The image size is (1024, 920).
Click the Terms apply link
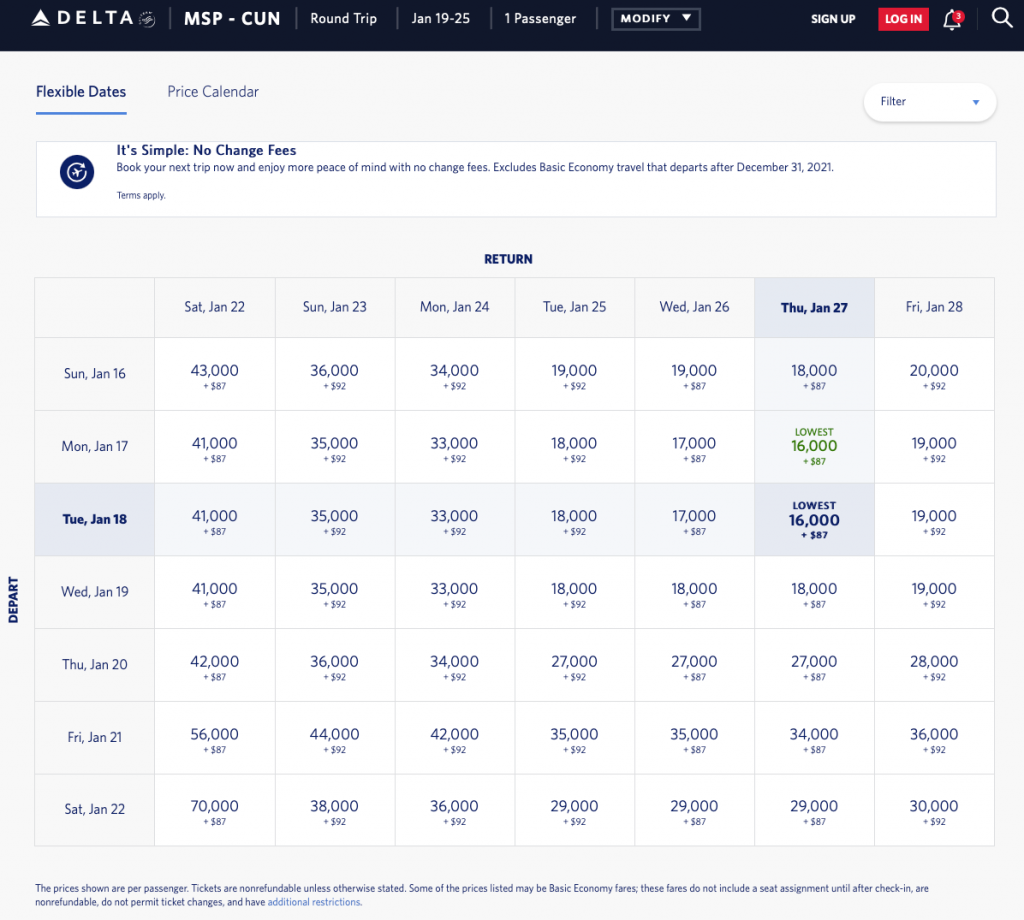pyautogui.click(x=141, y=196)
